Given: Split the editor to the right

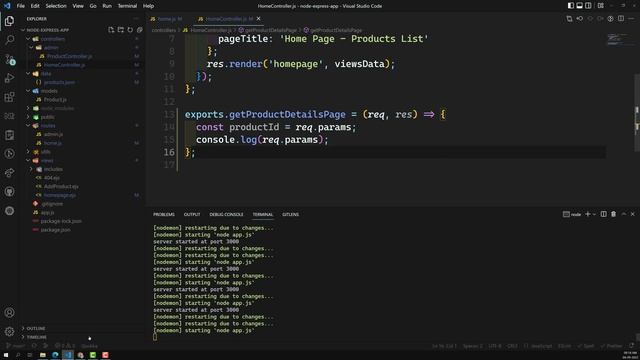Looking at the screenshot, I should 621,18.
